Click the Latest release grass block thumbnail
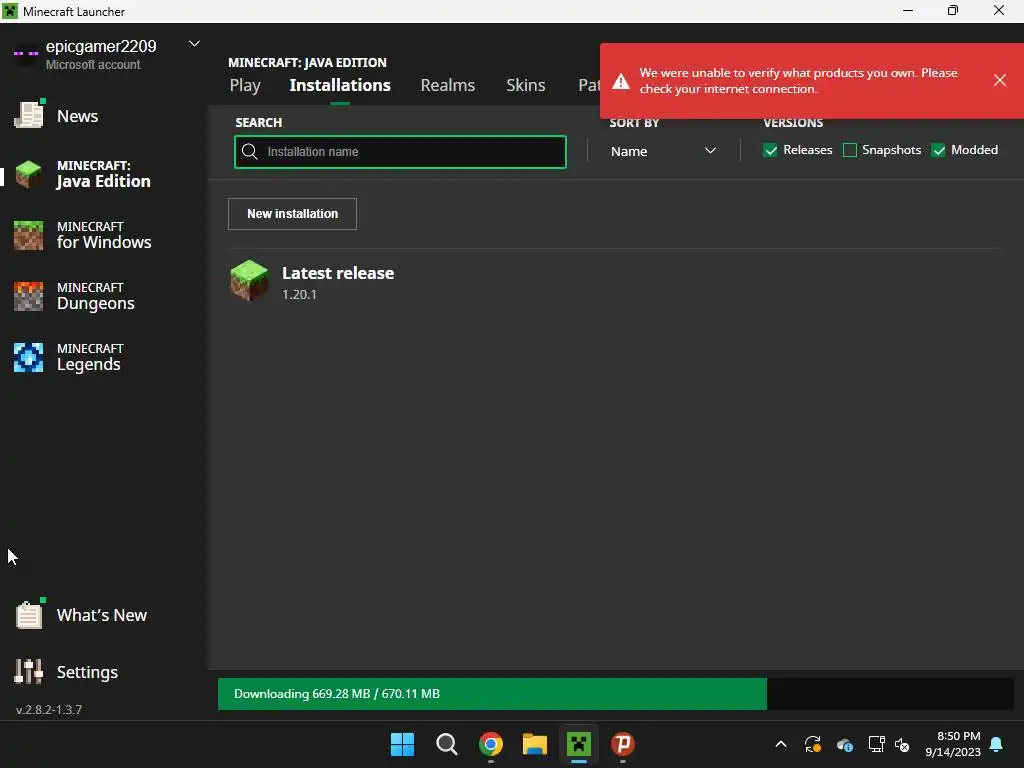Screen dimensions: 1024x768 click(x=249, y=280)
